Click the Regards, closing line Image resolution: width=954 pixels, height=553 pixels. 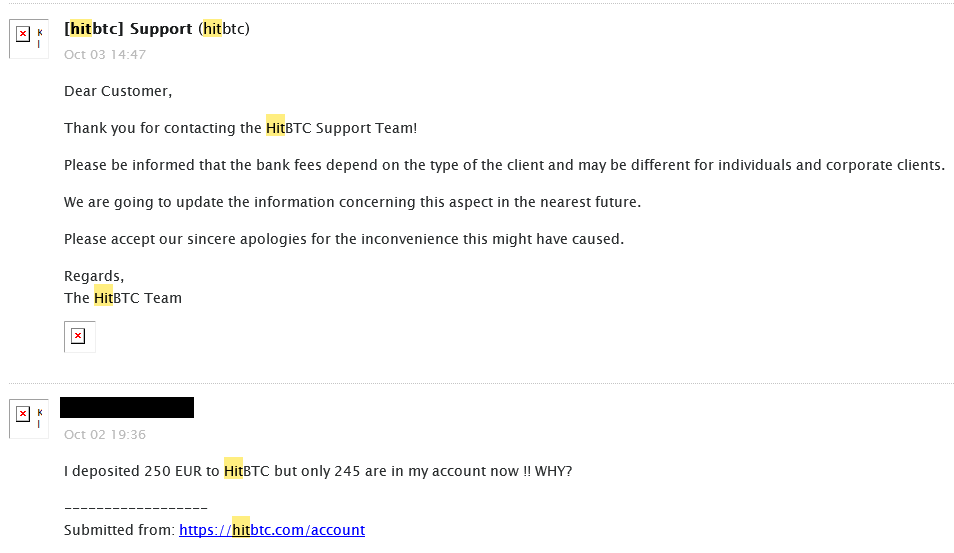[94, 276]
